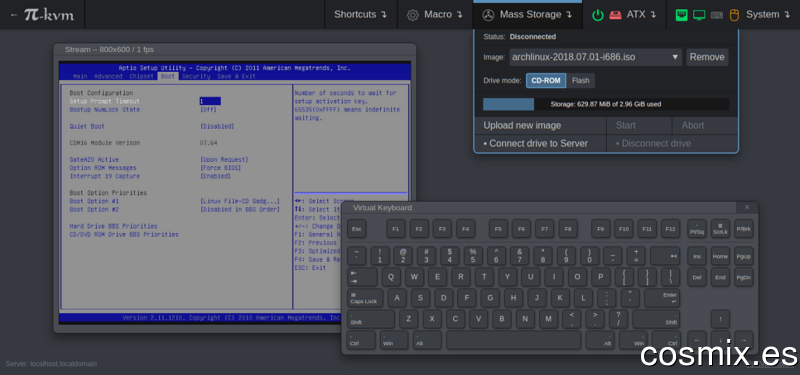
Task: Toggle Caps Lock on virtual keyboard
Action: coord(366,298)
